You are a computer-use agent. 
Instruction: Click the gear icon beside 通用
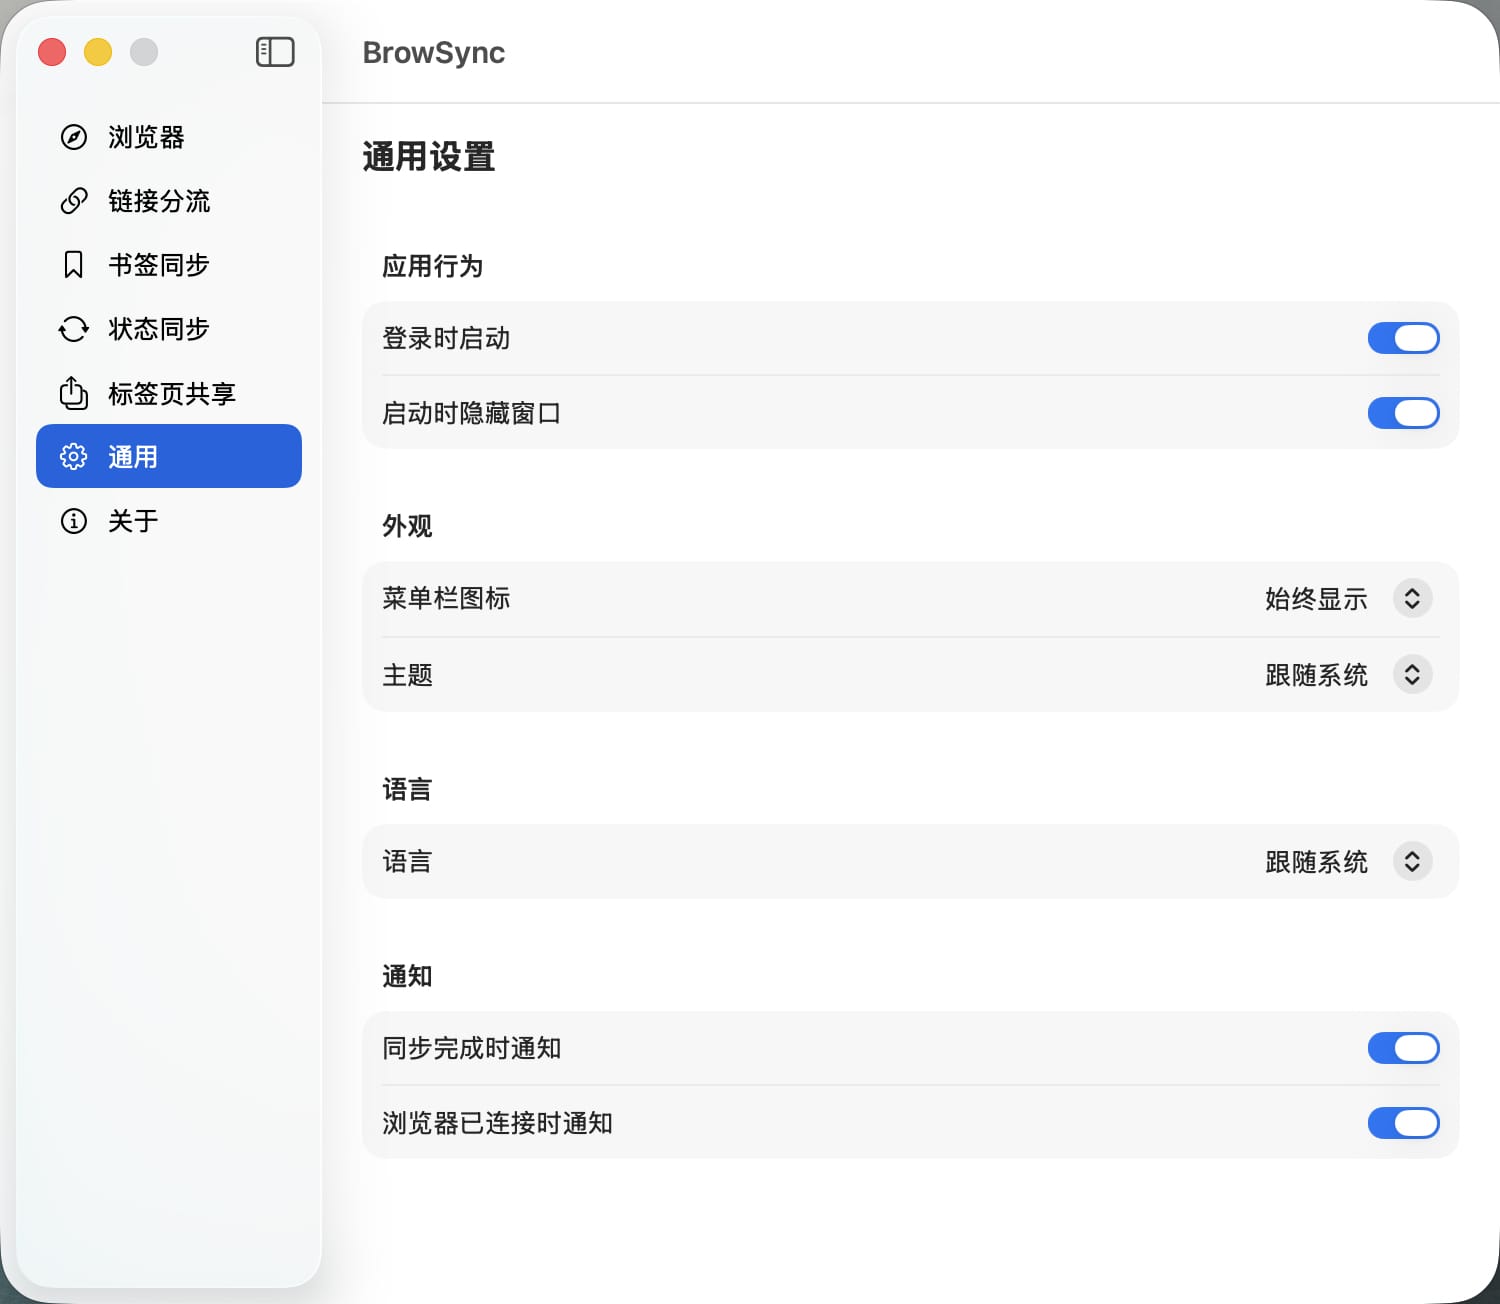[x=74, y=457]
